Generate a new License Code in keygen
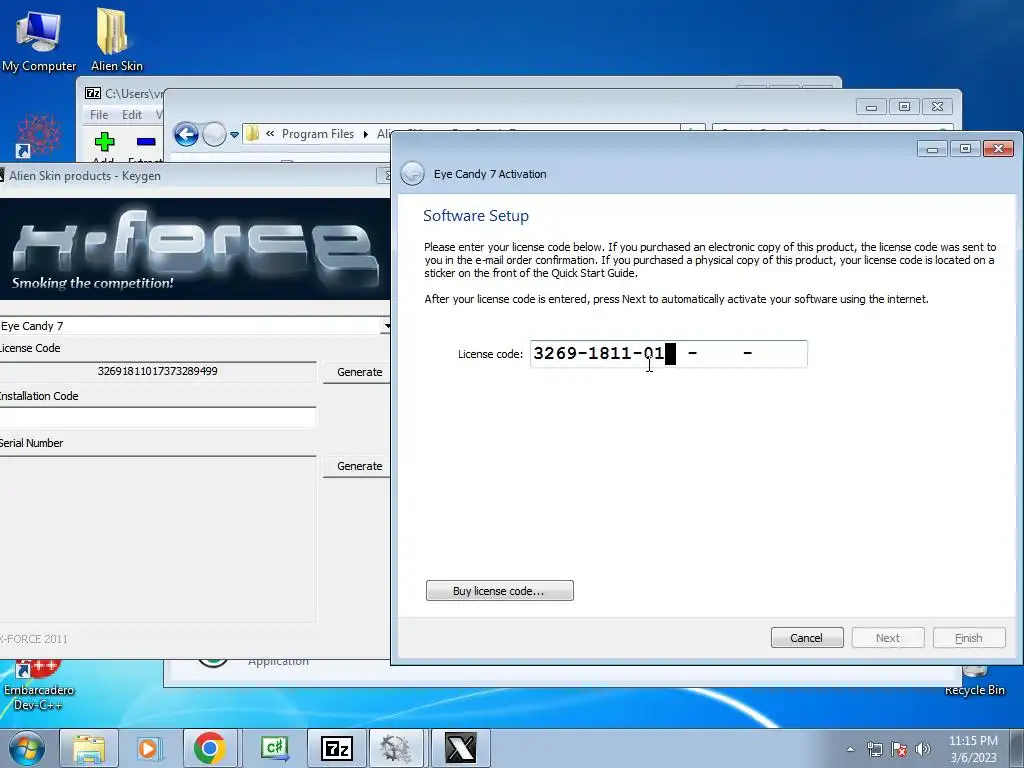Screen dimensions: 1024x768 click(x=358, y=372)
